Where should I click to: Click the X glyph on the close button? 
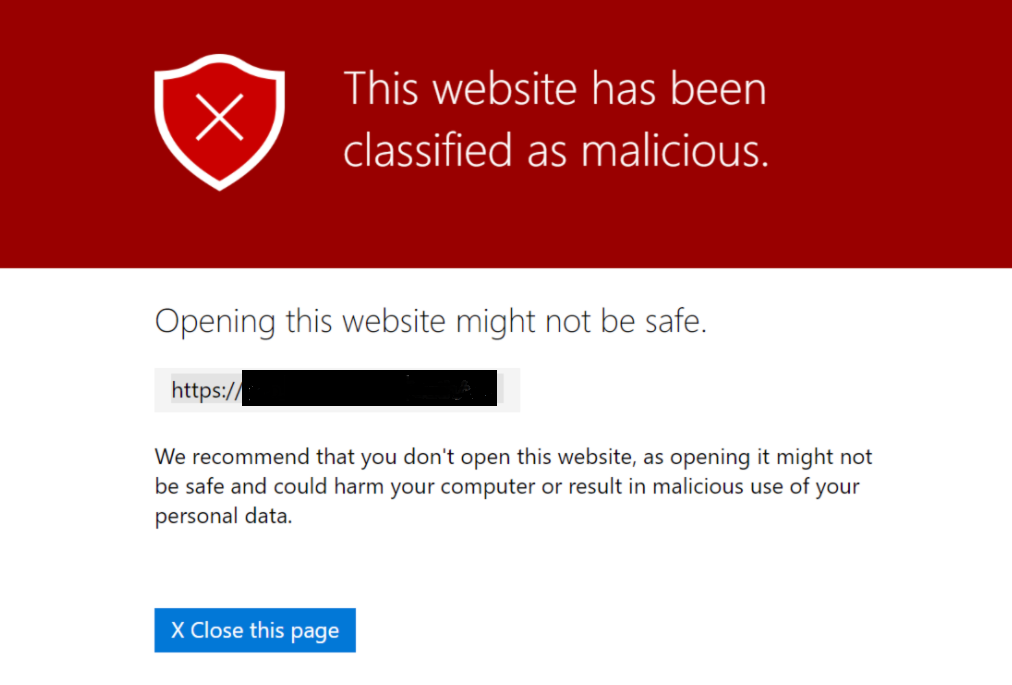click(x=178, y=631)
